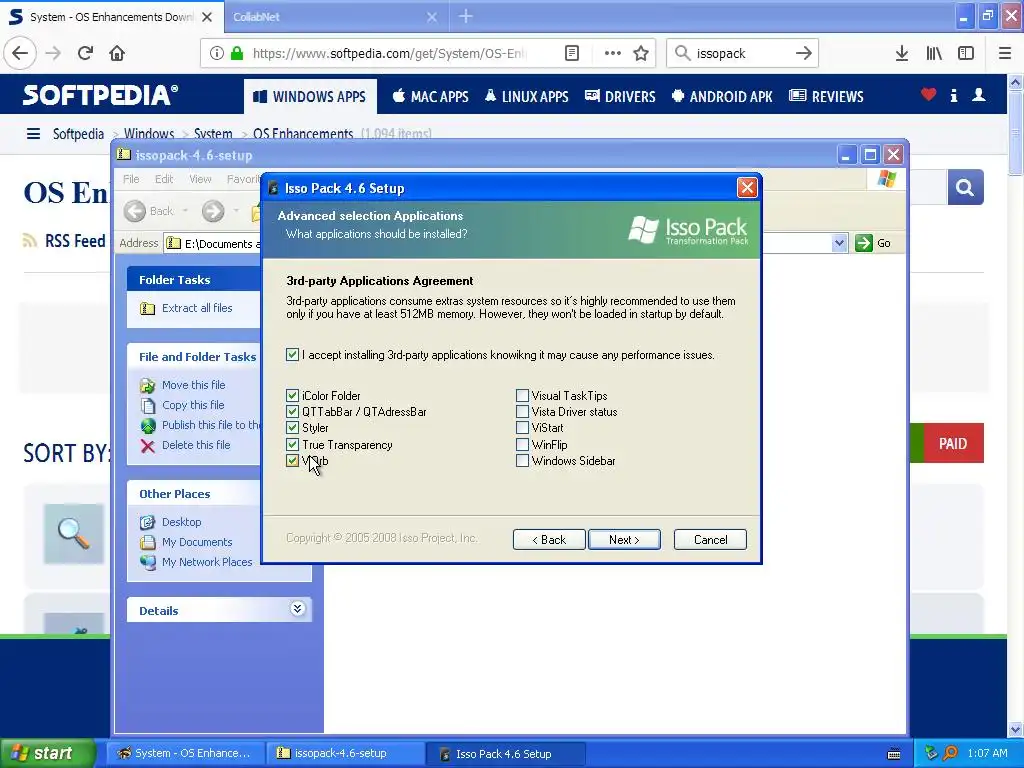This screenshot has height=768, width=1024.
Task: Open Softpedia breadcrumb hamburger menu
Action: [x=33, y=134]
